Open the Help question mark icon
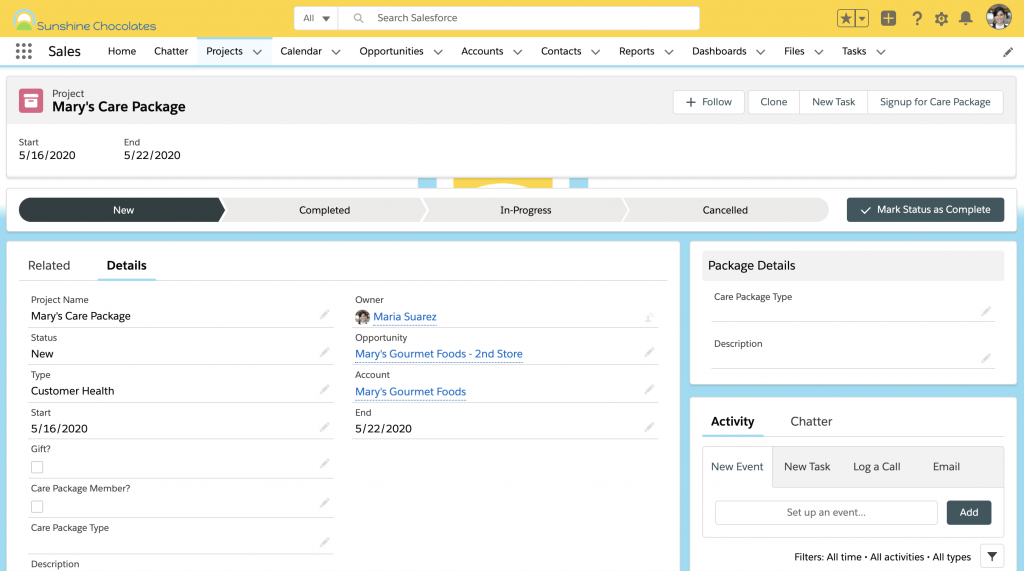Screen dimensions: 1024x571 (x=917, y=18)
